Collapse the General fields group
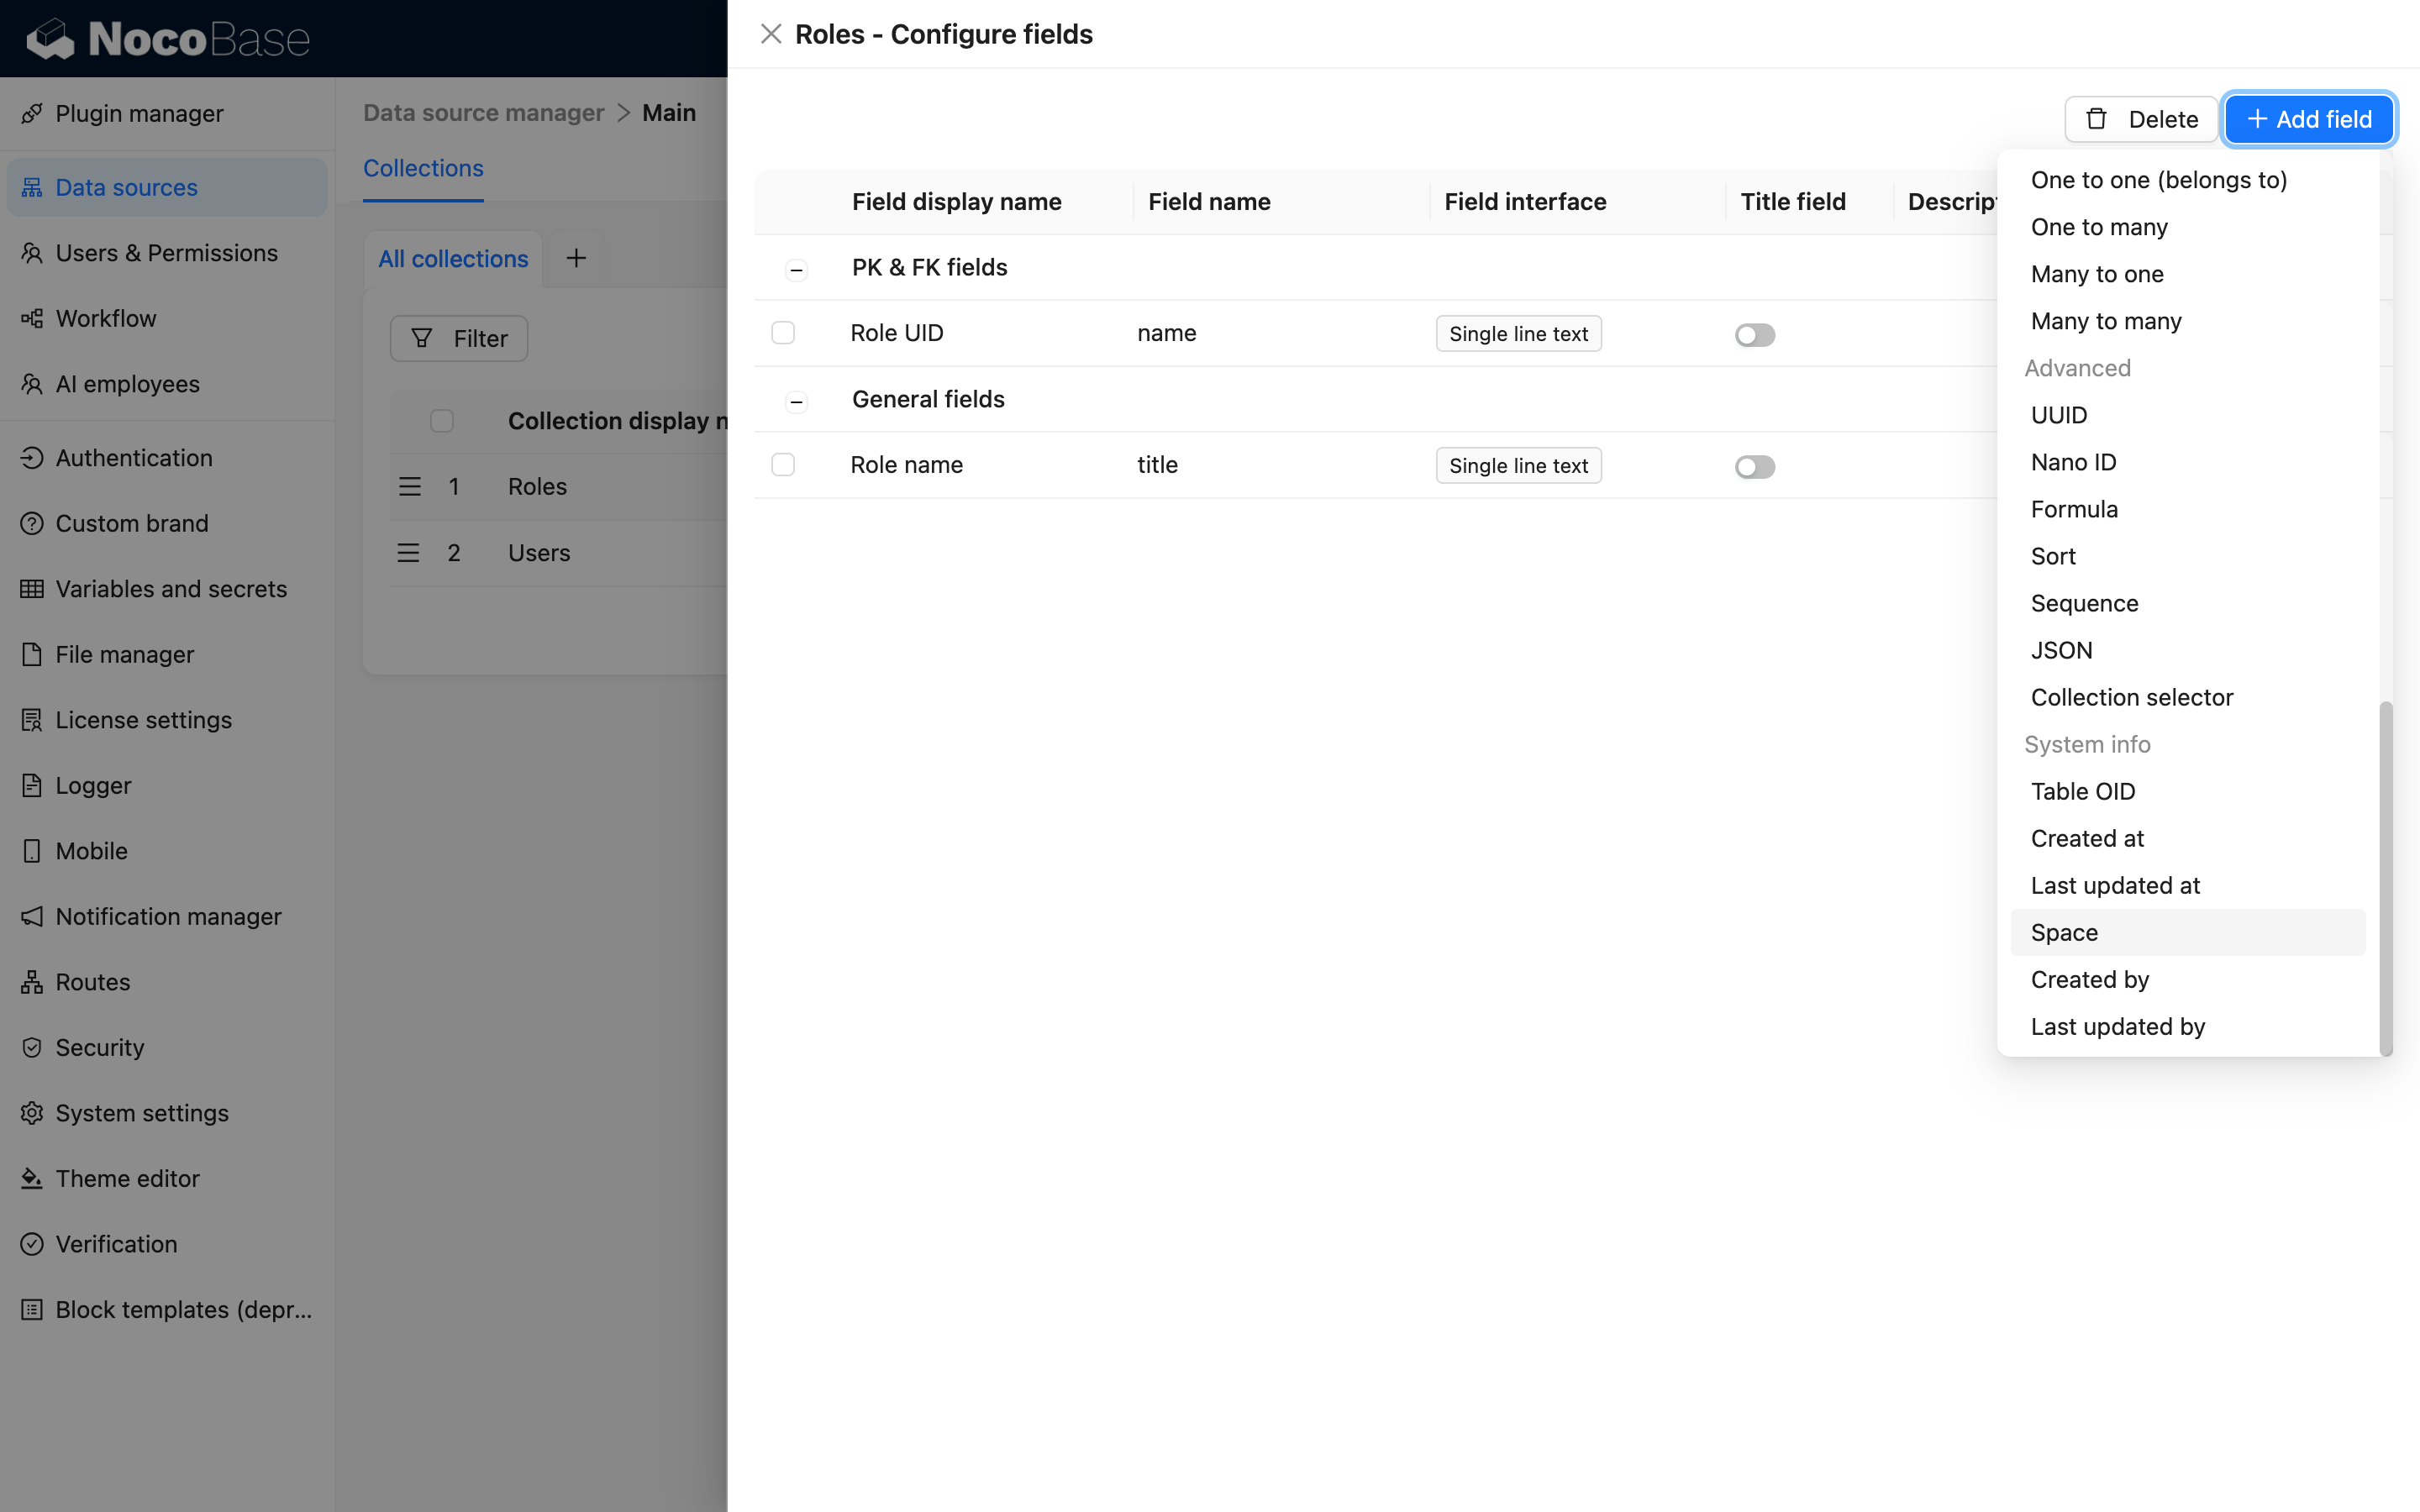 click(x=796, y=401)
